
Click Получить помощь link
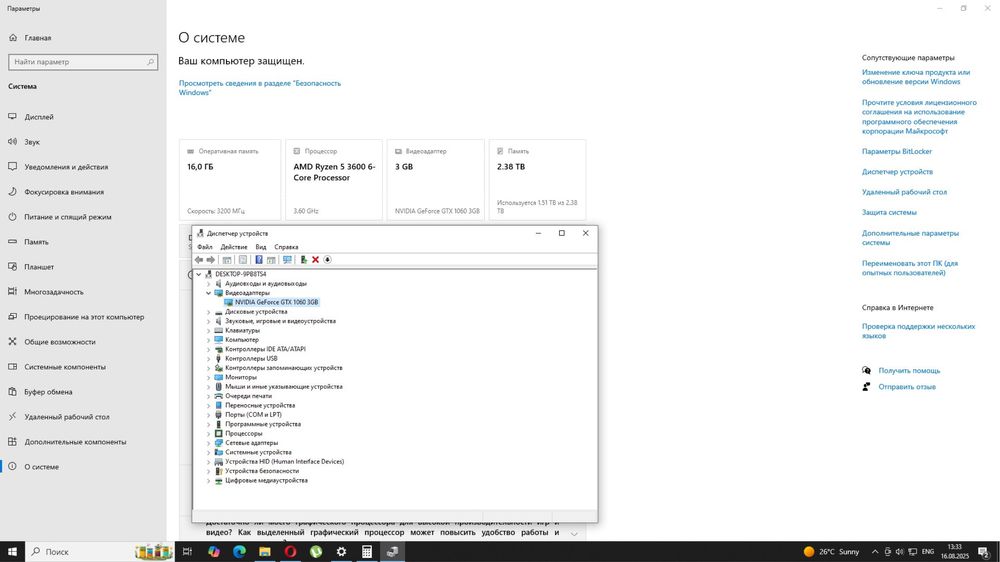tap(909, 371)
